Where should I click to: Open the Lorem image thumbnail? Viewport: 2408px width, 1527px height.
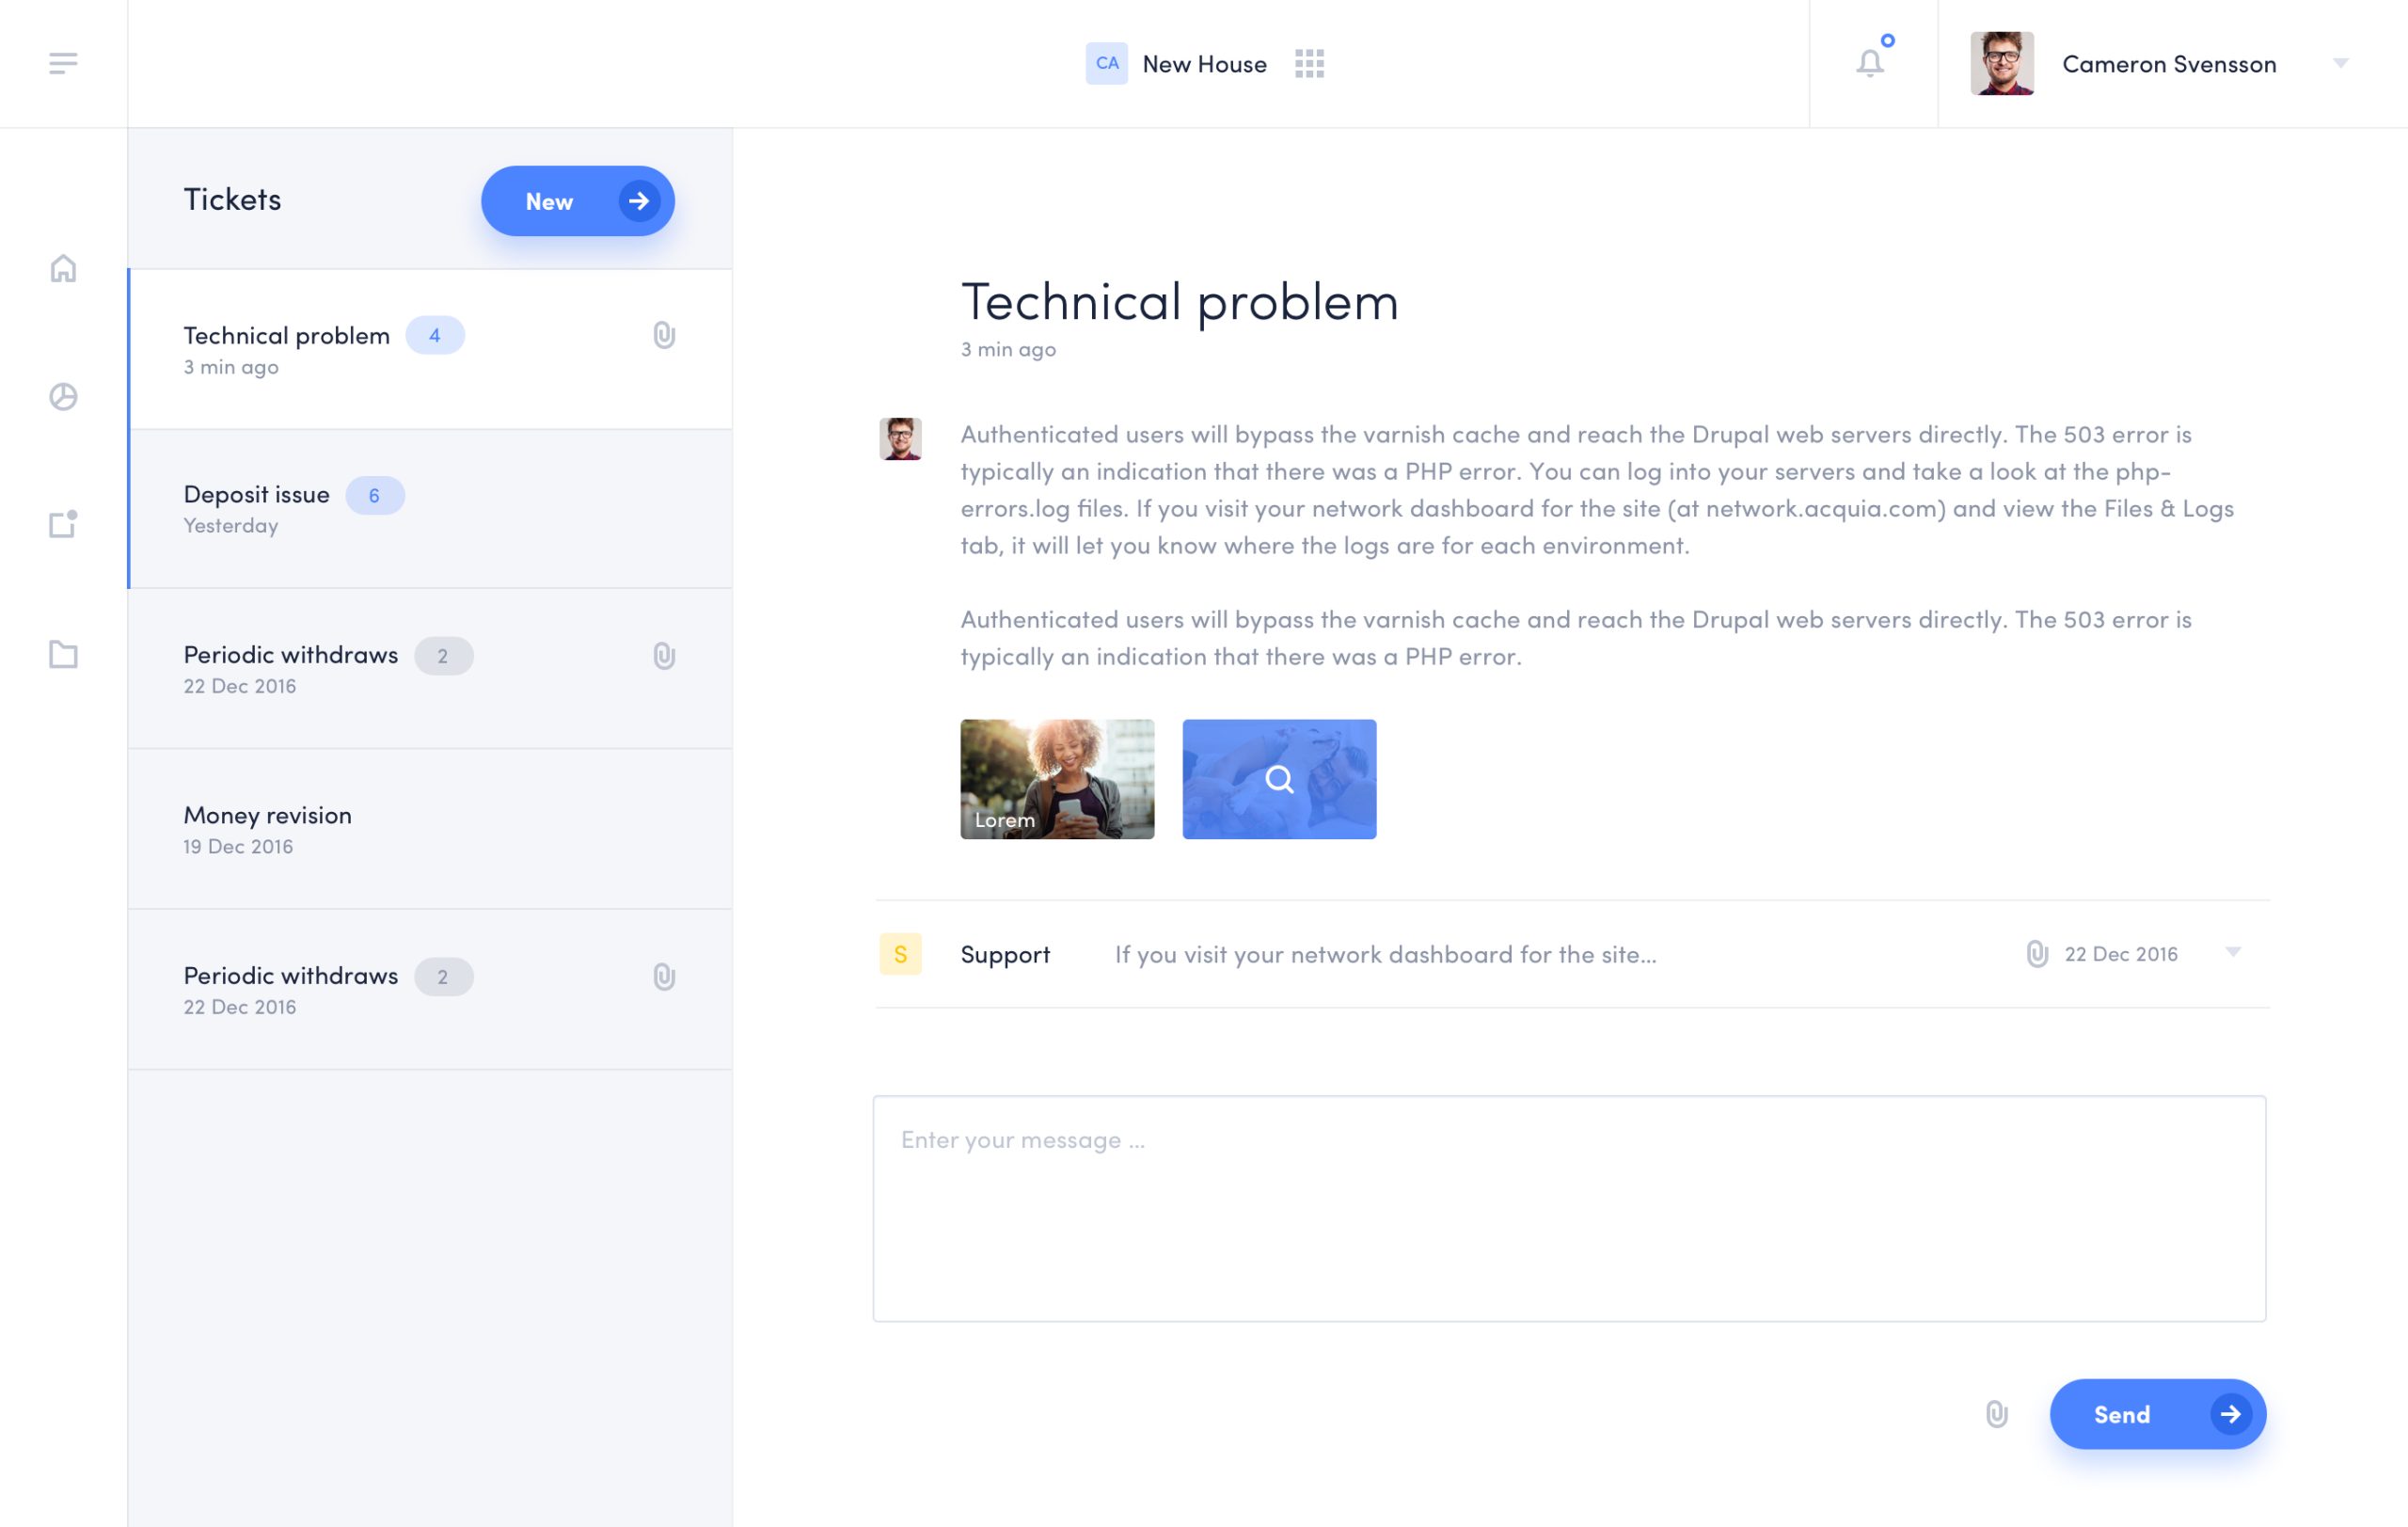tap(1057, 779)
